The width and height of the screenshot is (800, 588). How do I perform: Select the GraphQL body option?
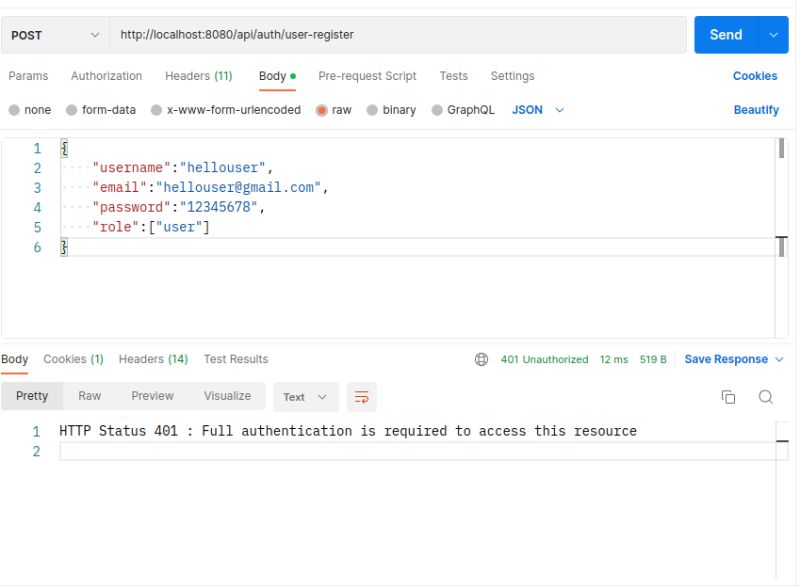point(439,110)
